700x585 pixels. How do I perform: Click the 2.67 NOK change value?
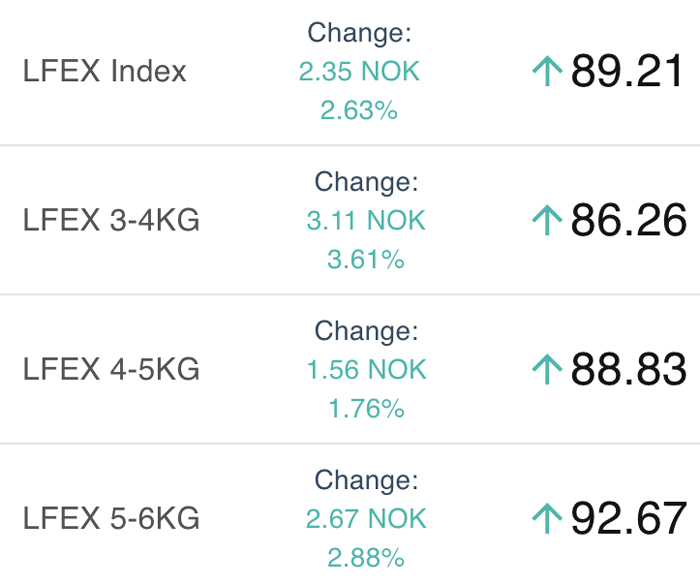[366, 519]
